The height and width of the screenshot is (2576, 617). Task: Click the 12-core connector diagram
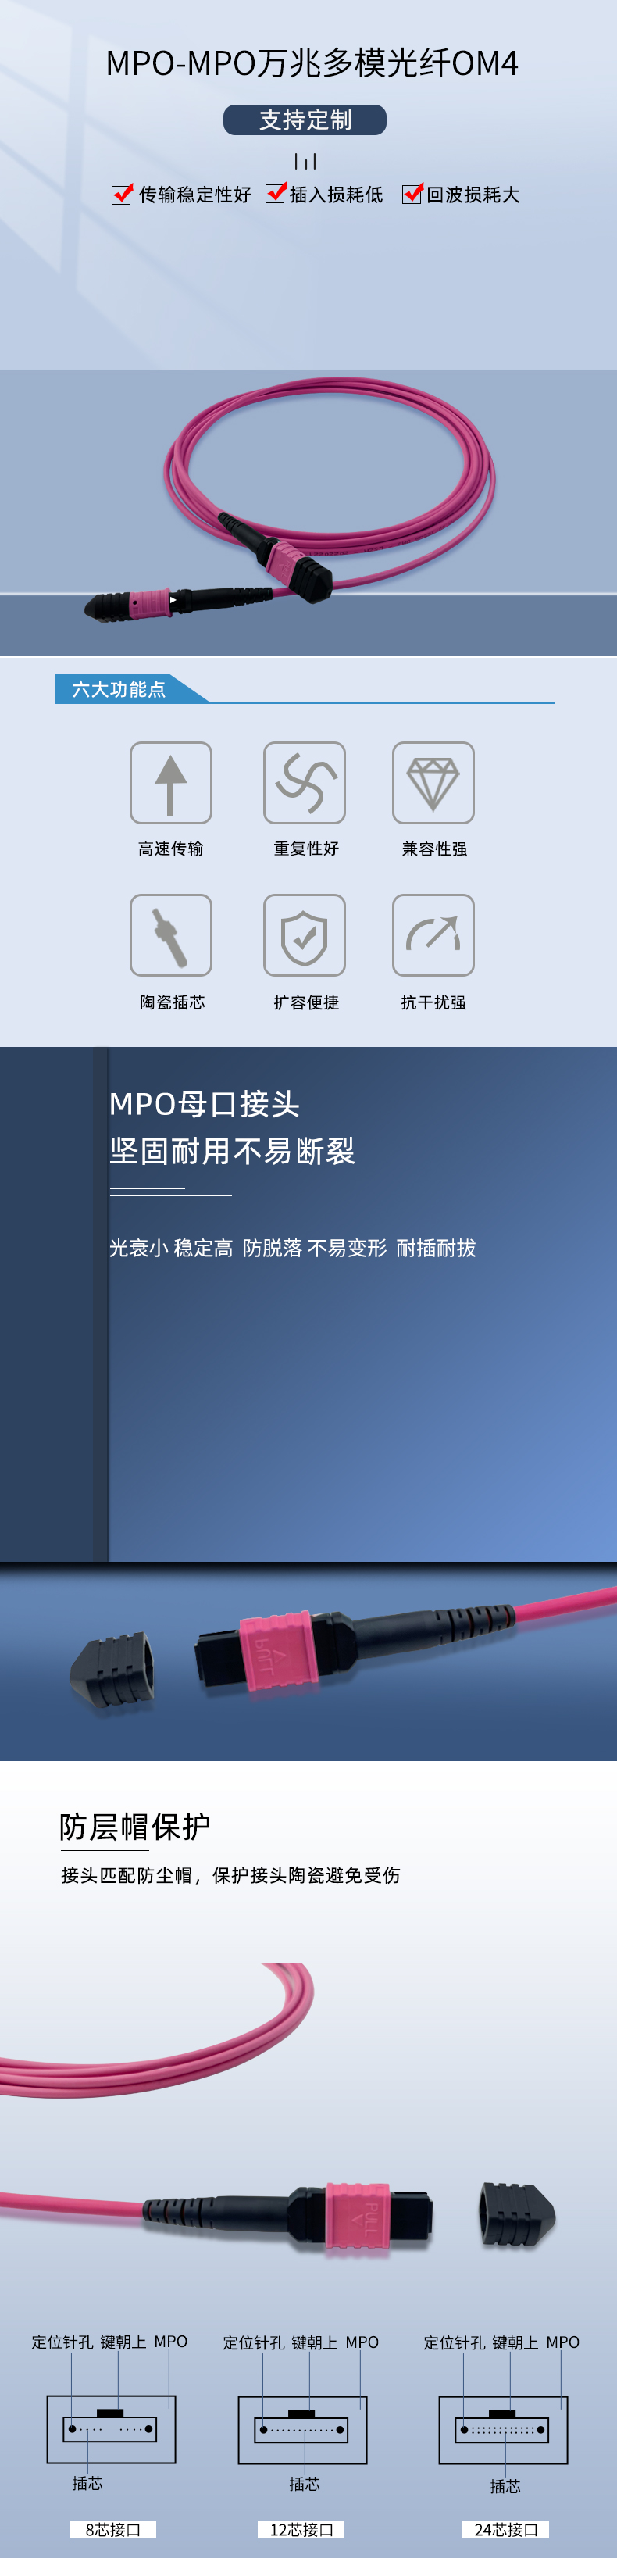point(302,2430)
